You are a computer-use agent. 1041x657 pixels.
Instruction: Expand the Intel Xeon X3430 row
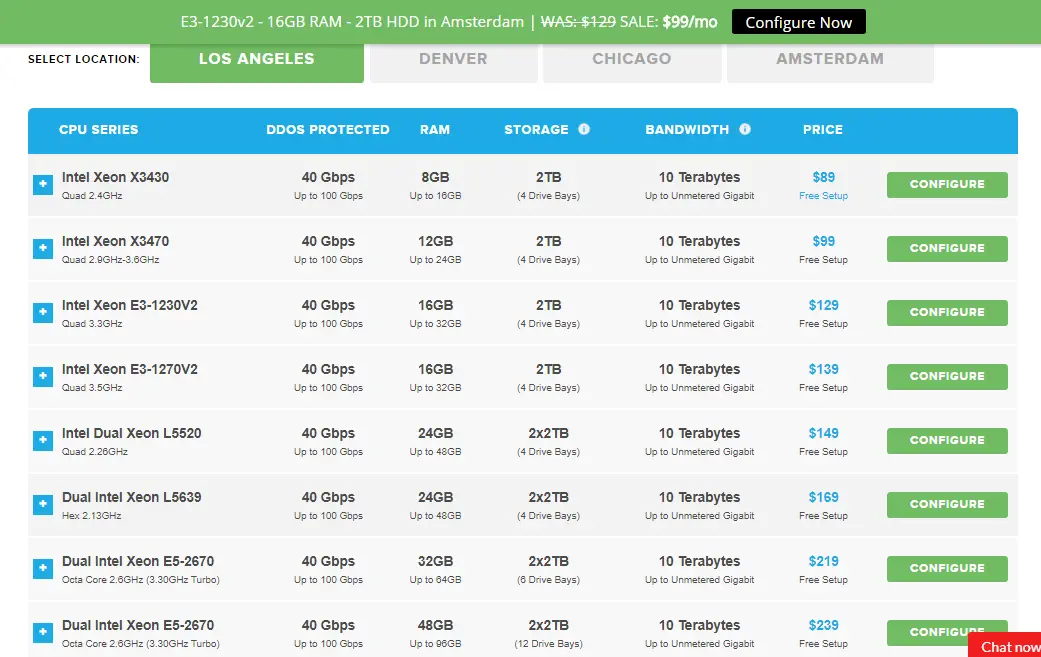pyautogui.click(x=43, y=184)
